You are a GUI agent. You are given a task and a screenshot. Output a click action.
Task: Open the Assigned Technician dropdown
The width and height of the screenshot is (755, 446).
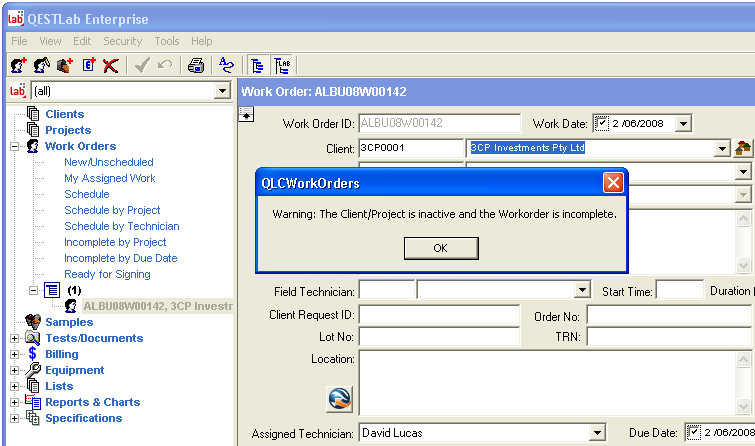click(597, 433)
